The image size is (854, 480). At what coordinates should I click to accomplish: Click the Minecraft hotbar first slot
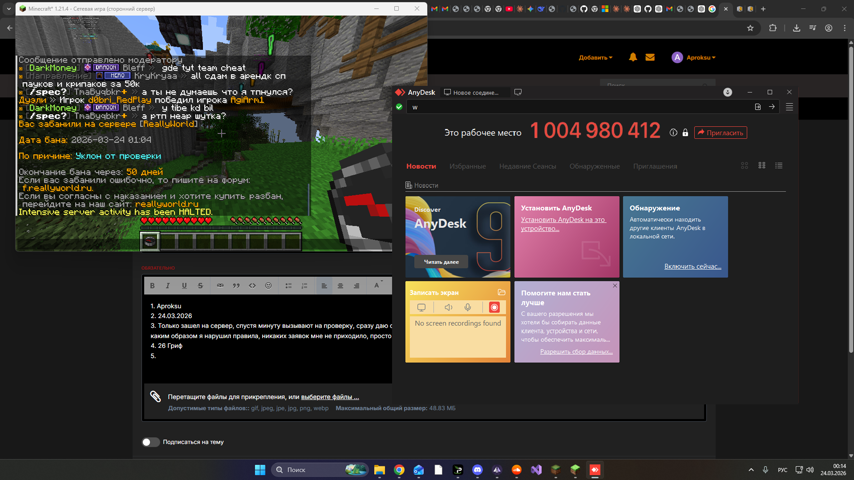[150, 241]
